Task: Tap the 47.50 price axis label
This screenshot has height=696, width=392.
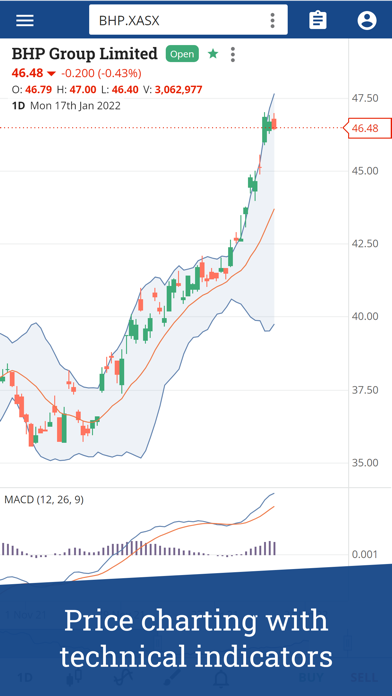Action: click(x=365, y=98)
